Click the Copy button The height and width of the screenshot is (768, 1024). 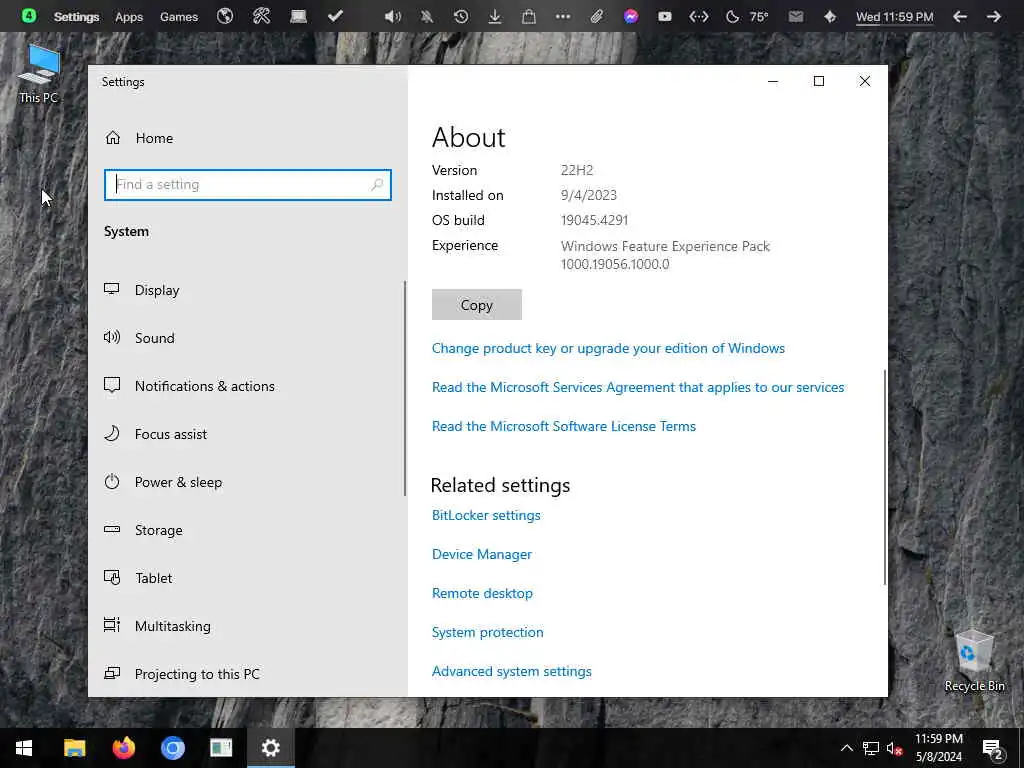pos(477,305)
